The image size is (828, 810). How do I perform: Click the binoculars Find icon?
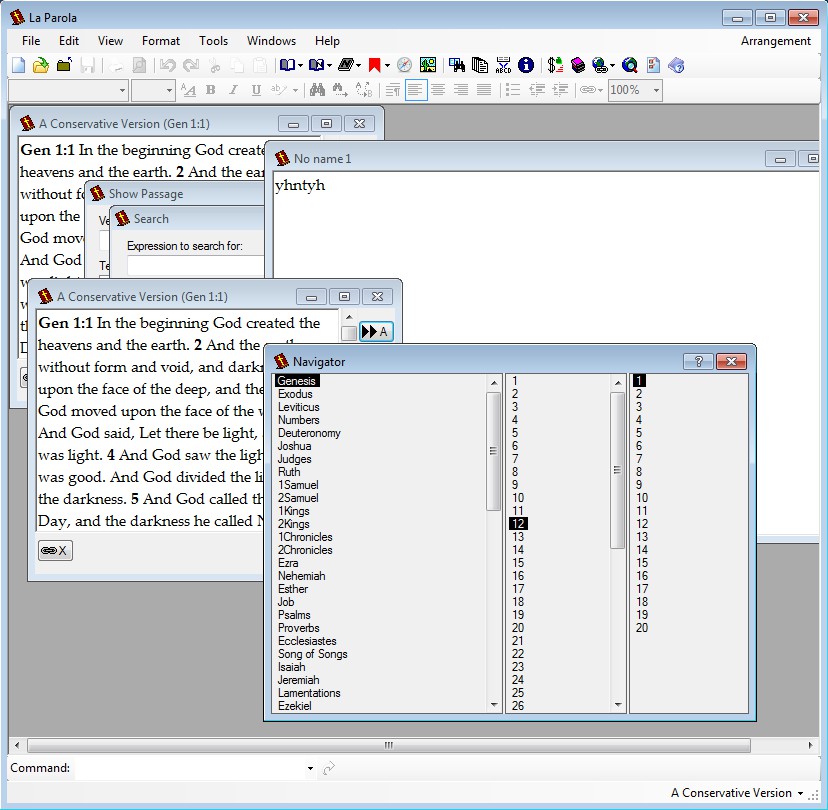(x=317, y=90)
